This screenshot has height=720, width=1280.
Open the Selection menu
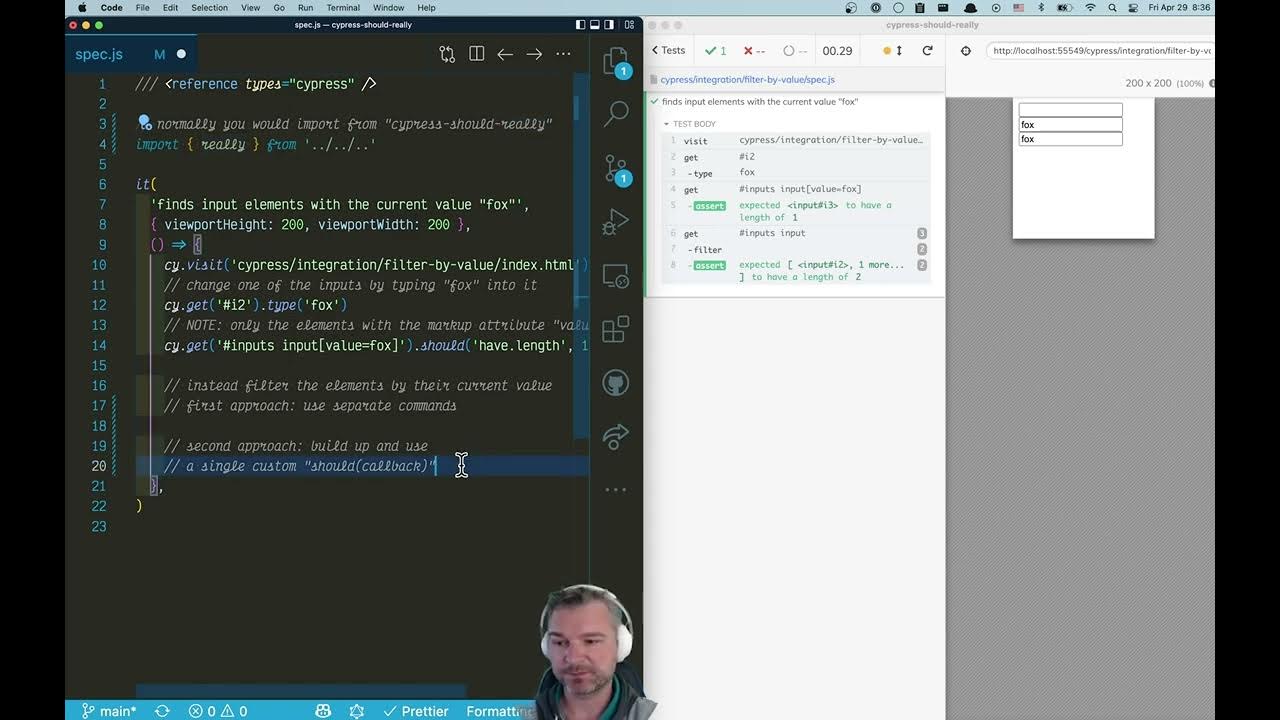coord(209,7)
